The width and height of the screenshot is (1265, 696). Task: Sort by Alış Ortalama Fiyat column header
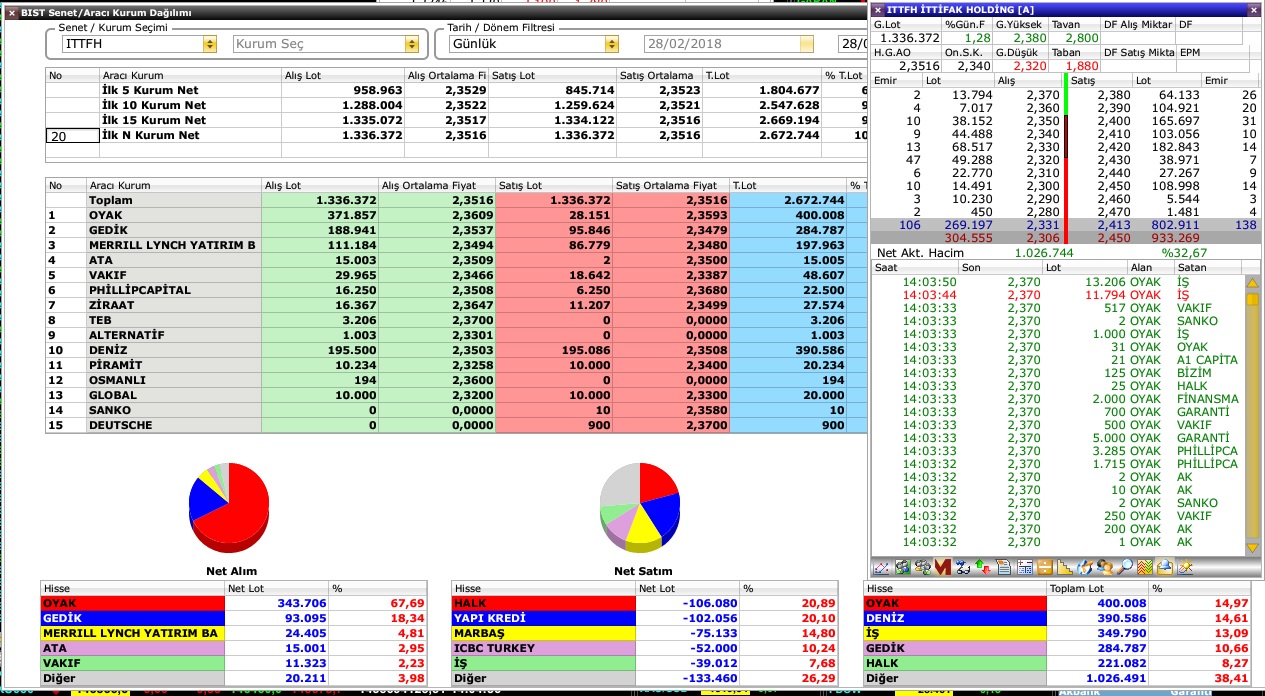pos(436,185)
